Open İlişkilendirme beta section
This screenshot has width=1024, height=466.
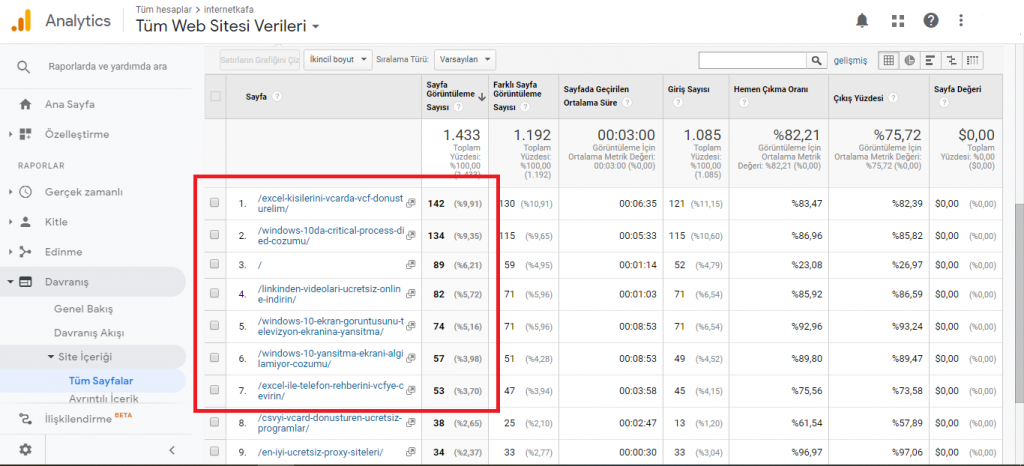[78, 419]
